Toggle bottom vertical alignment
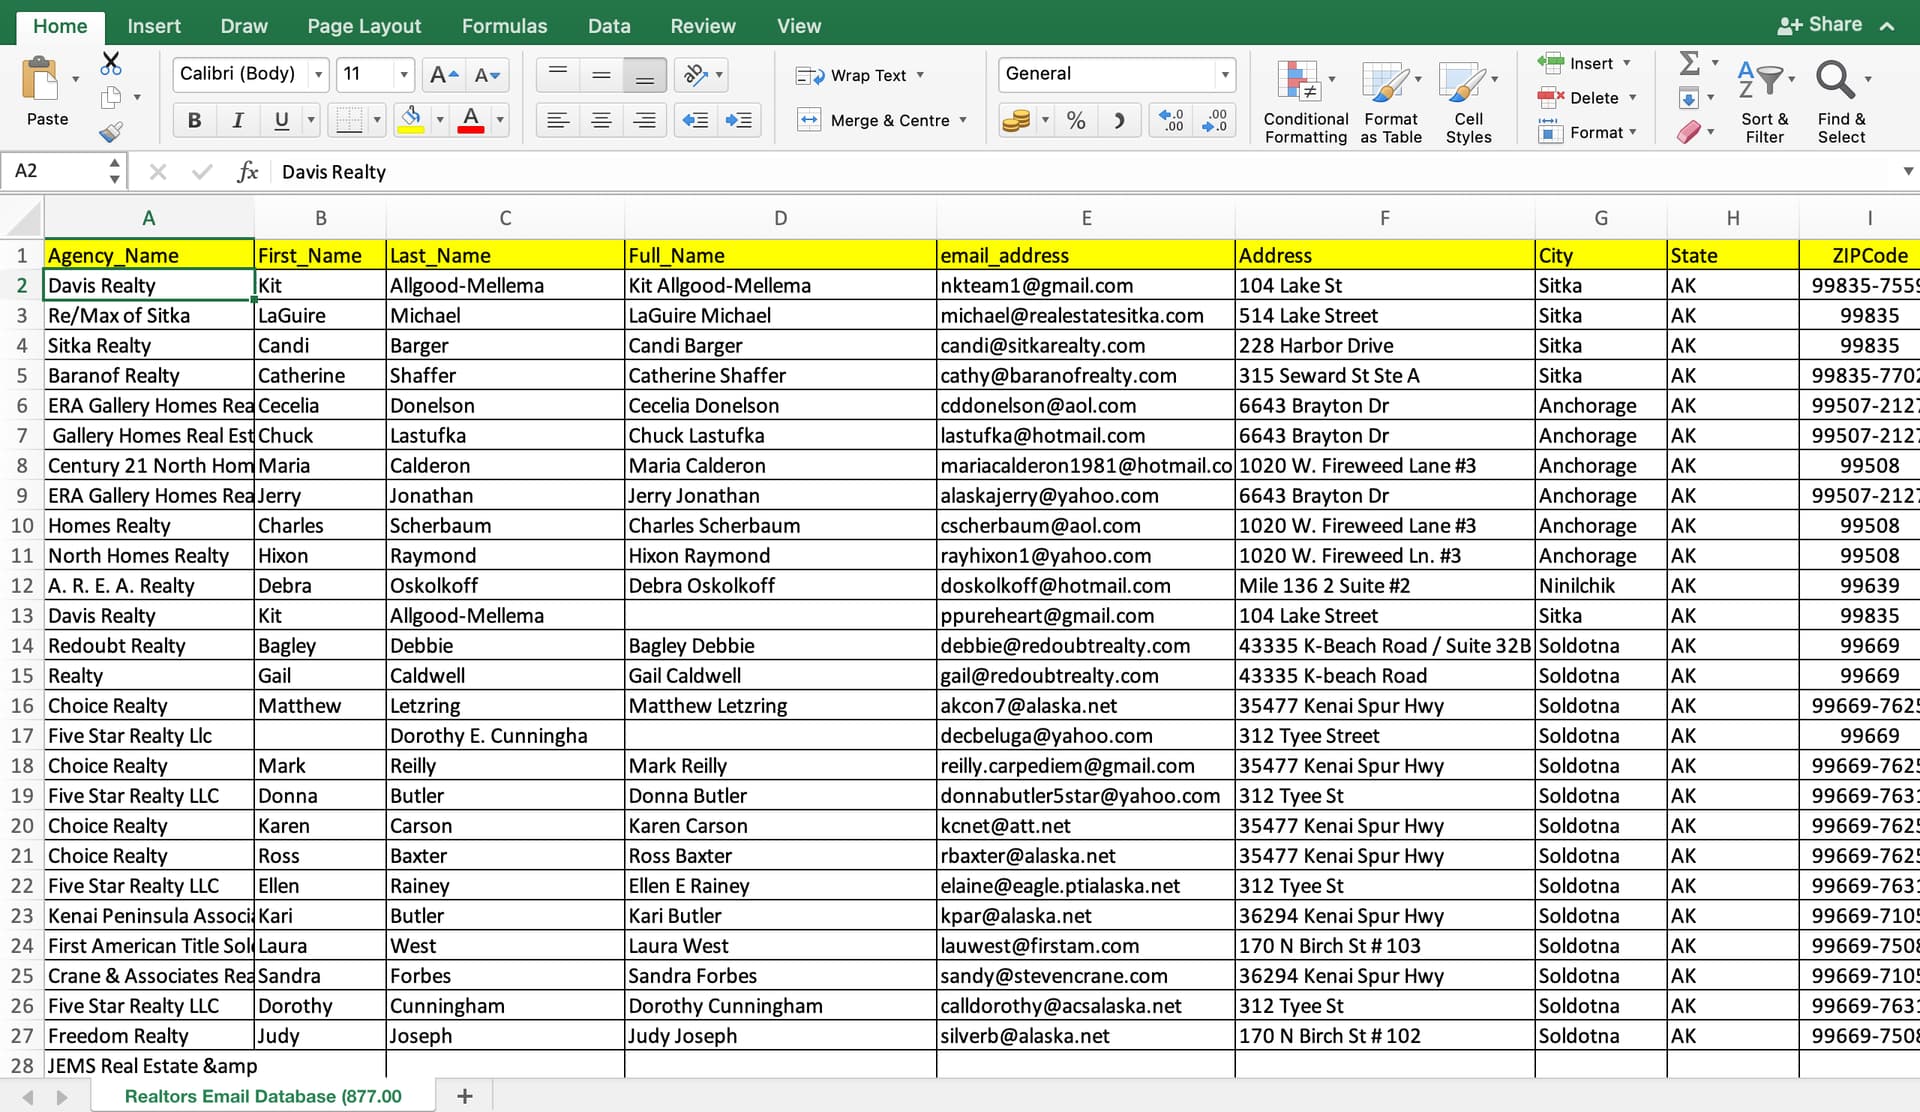This screenshot has width=1920, height=1112. point(645,75)
